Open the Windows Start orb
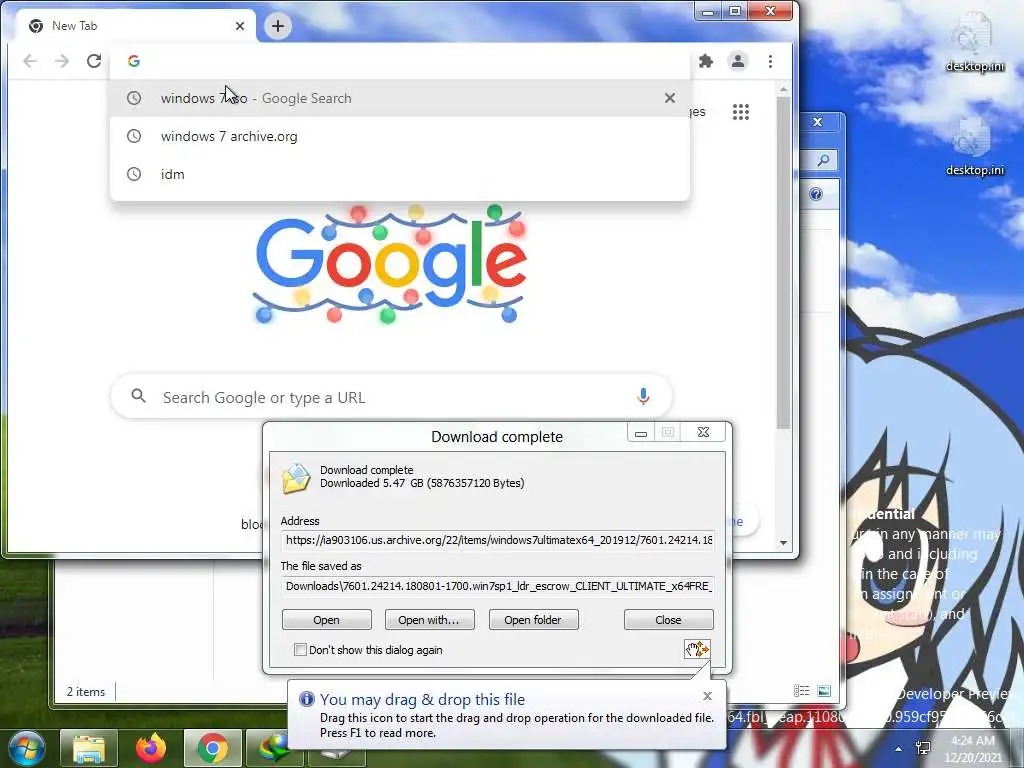1024x768 pixels. pyautogui.click(x=27, y=748)
